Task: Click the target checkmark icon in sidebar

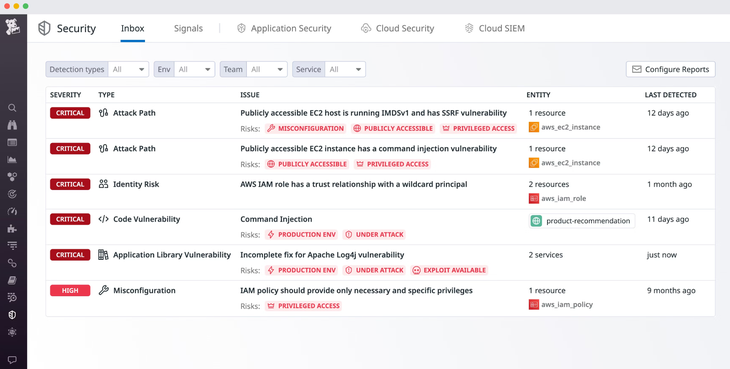Action: [x=13, y=194]
